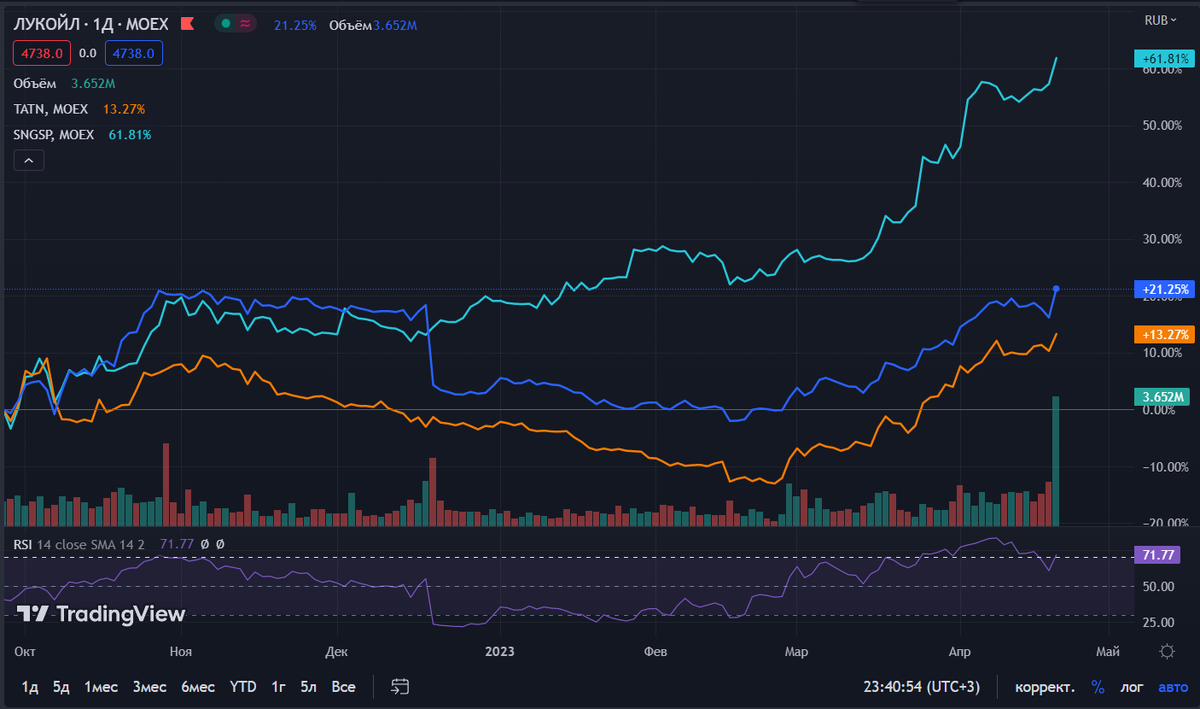Select the 1г time range
Image resolution: width=1200 pixels, height=709 pixels.
pyautogui.click(x=280, y=687)
